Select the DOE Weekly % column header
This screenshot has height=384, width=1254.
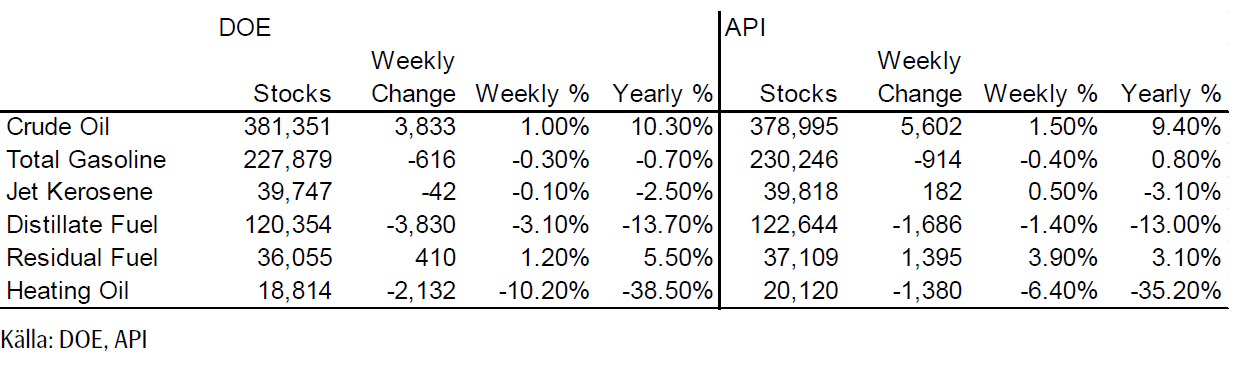533,94
